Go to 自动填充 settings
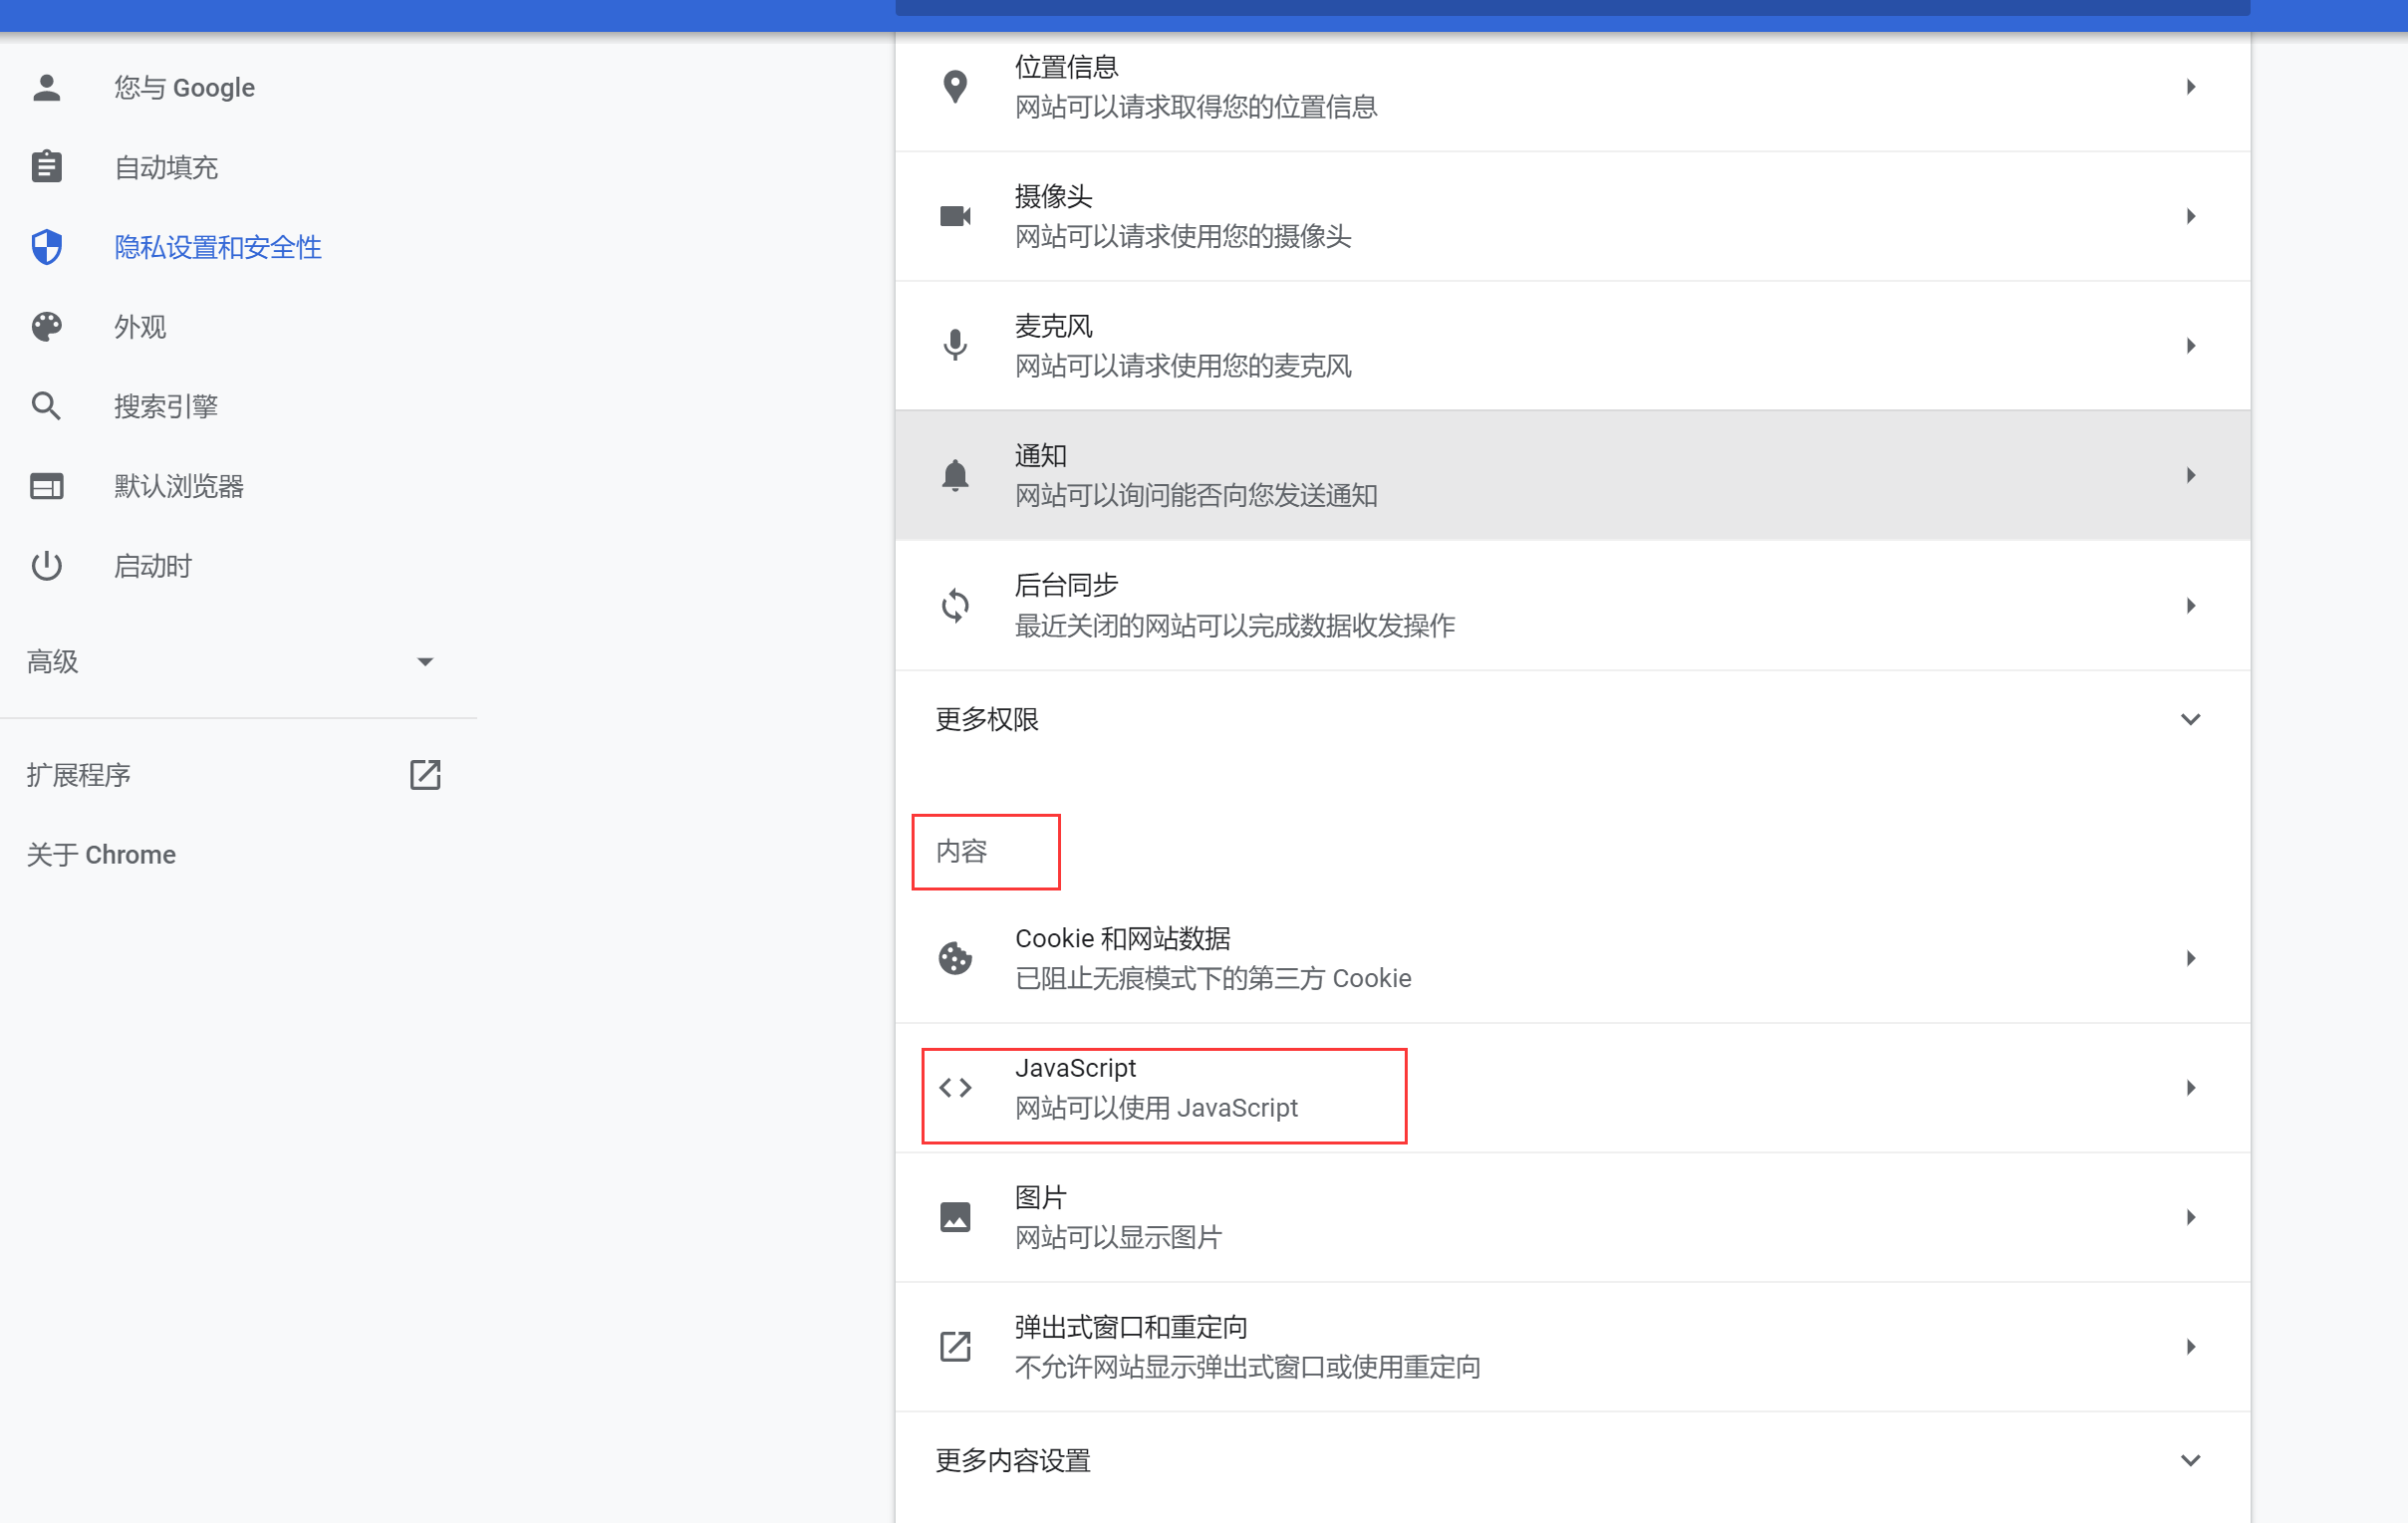Image resolution: width=2408 pixels, height=1523 pixels. click(166, 167)
